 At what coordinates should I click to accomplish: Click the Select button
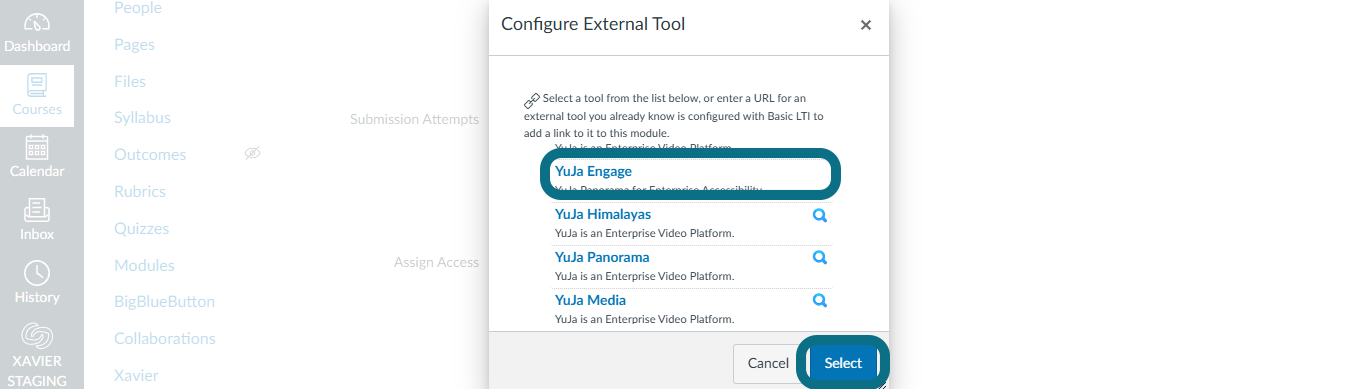843,363
